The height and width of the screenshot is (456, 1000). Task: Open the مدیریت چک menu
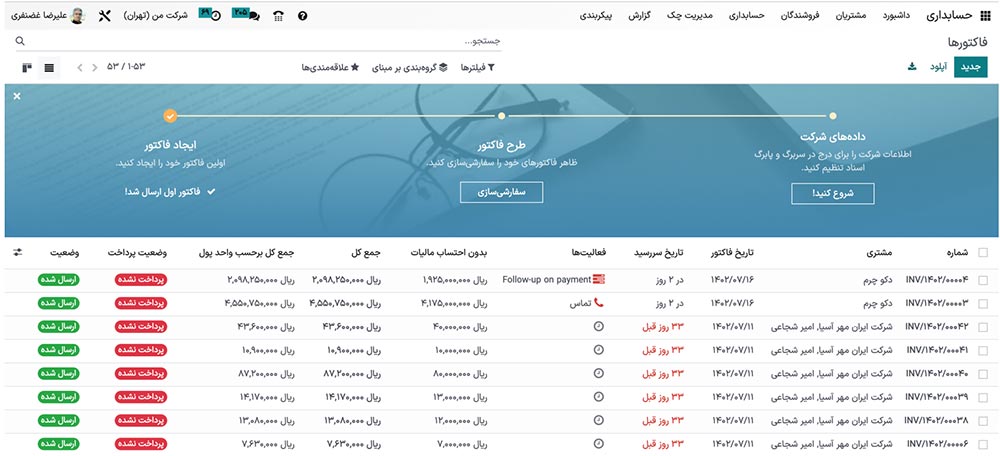690,16
